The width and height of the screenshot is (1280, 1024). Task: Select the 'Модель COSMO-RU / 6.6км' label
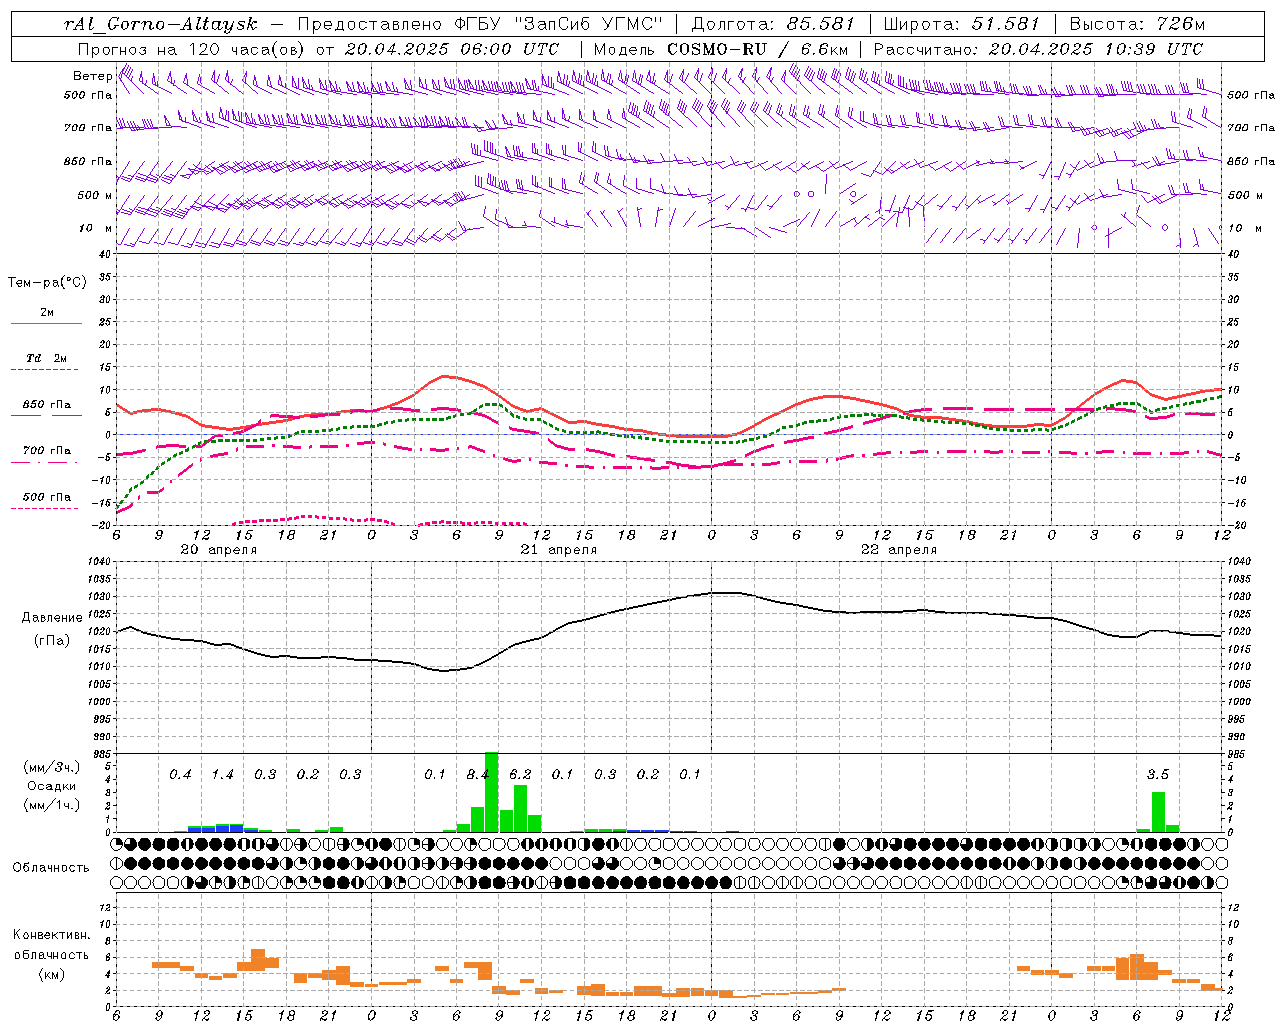[x=721, y=49]
